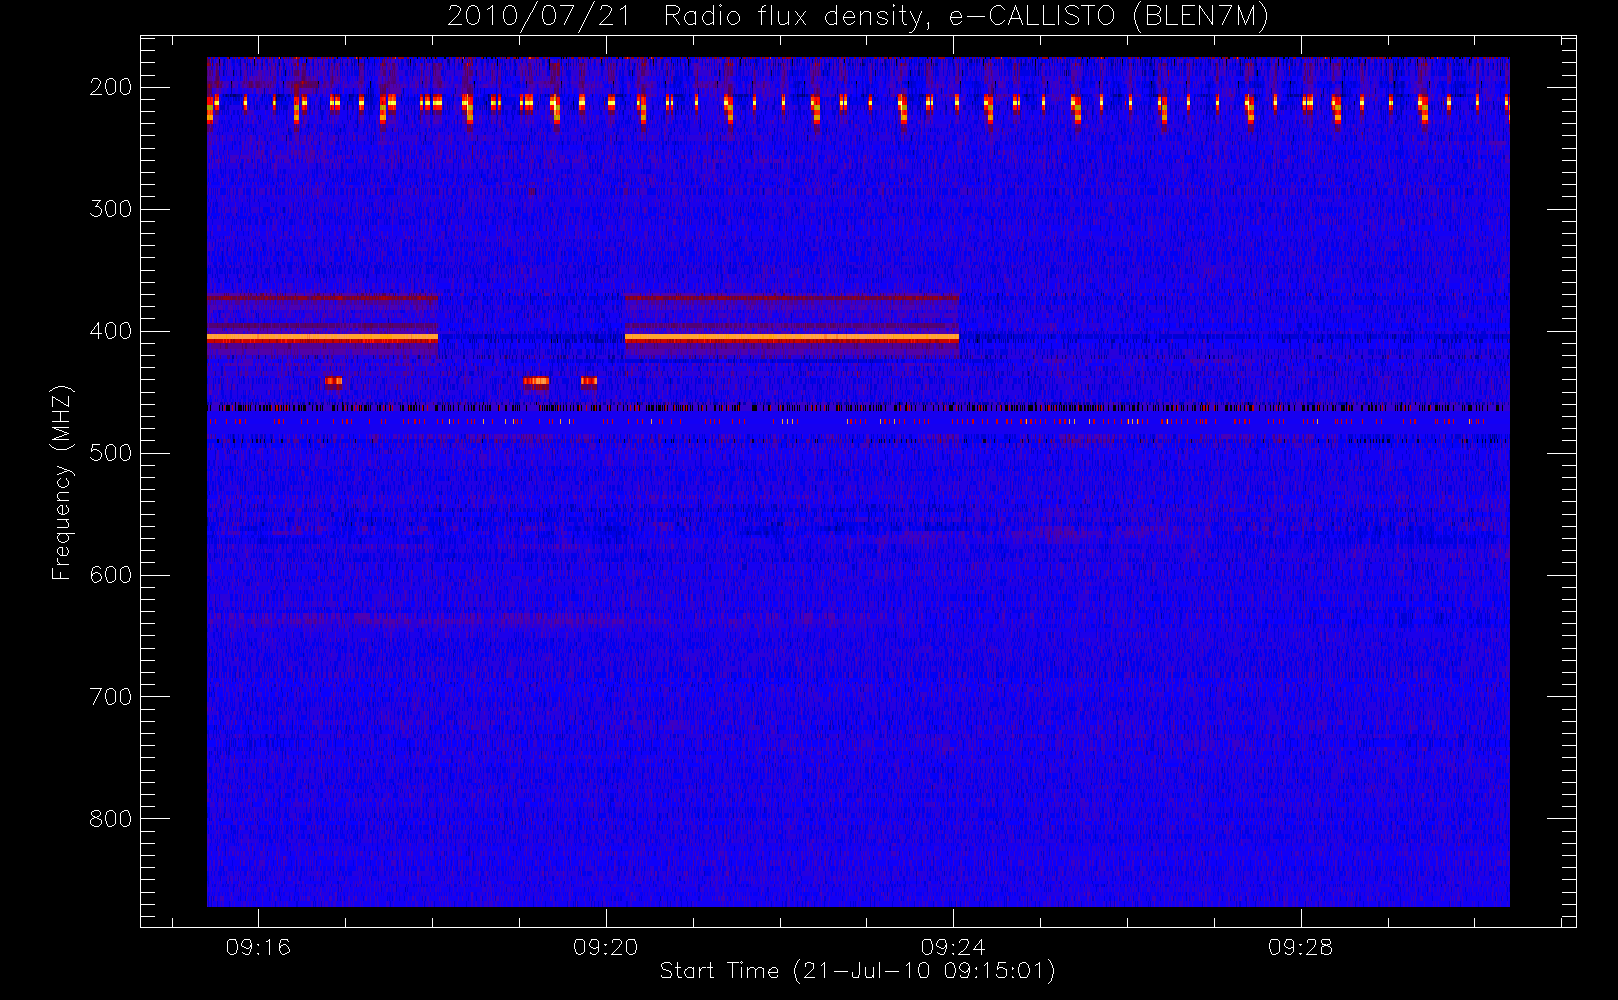Select the 600 frequency tick label
Viewport: 1618px width, 1000px height.
coord(111,575)
